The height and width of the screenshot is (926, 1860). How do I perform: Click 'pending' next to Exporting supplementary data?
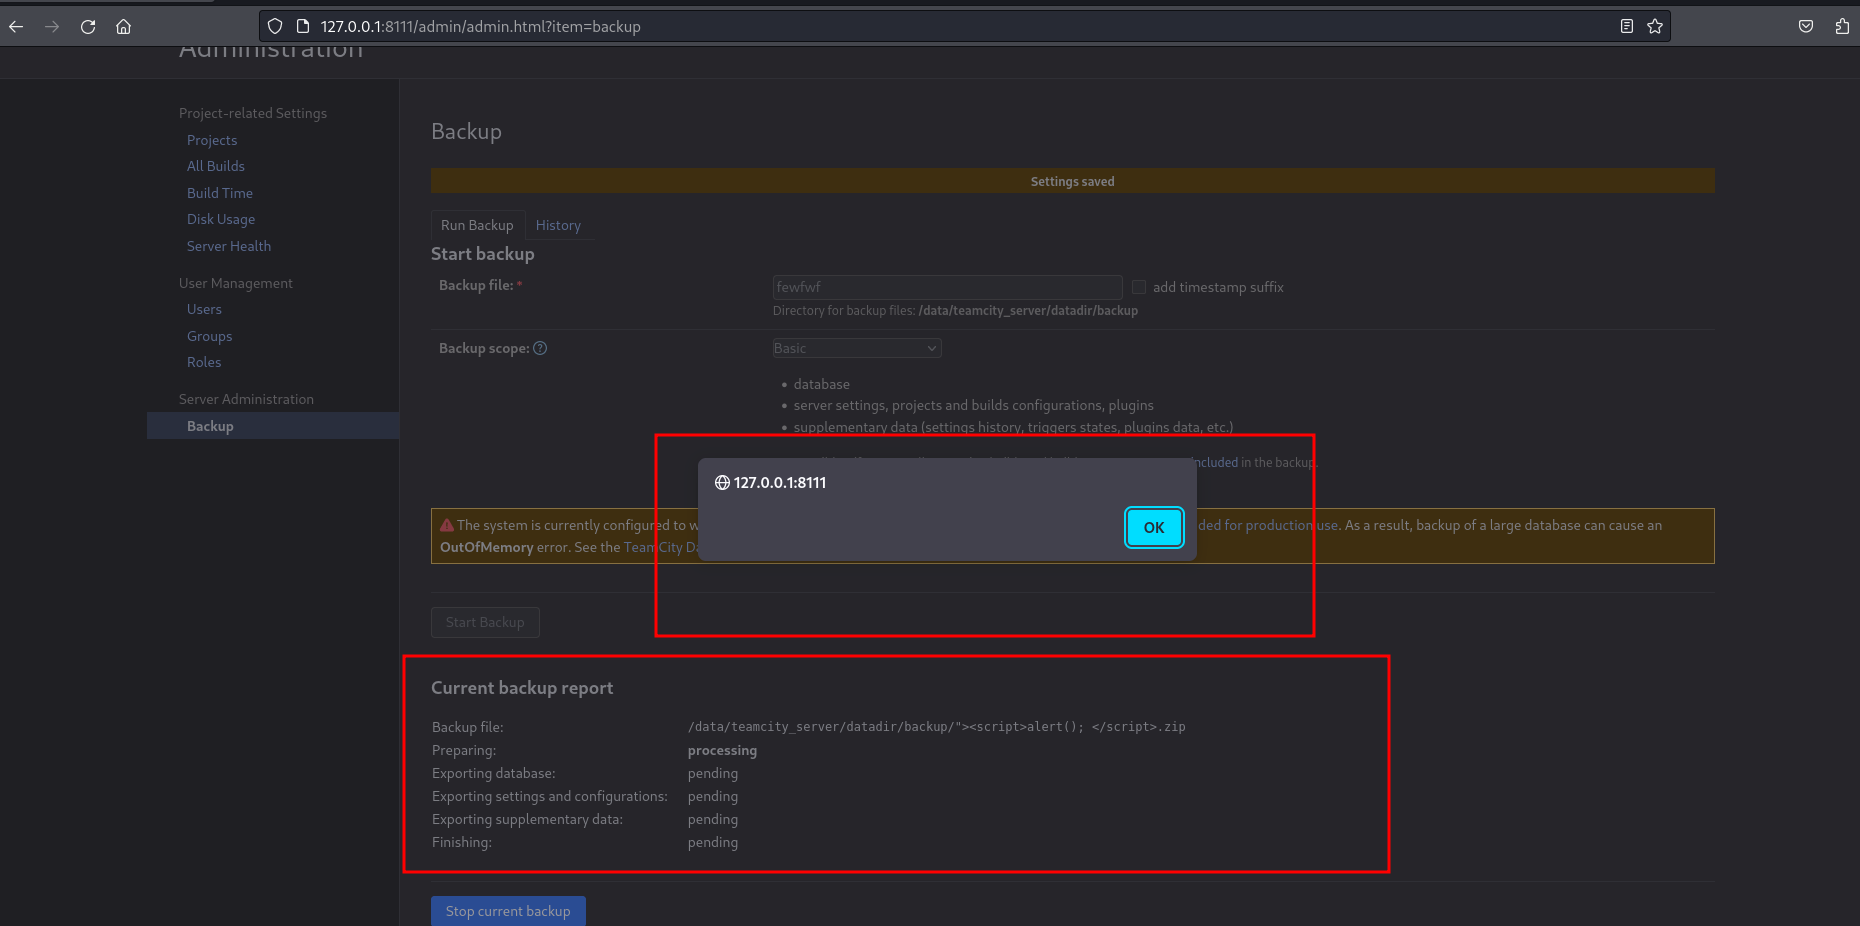click(x=713, y=819)
